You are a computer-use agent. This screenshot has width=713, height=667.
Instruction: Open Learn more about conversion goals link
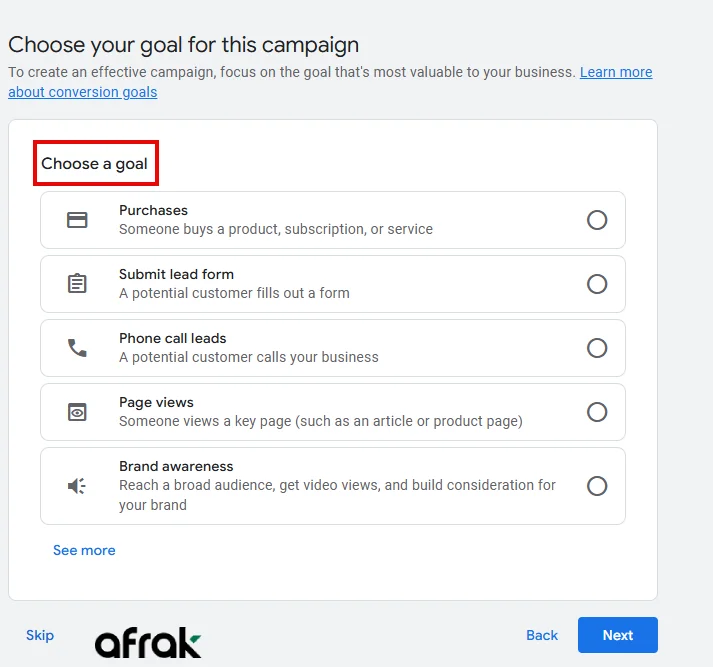tap(615, 73)
